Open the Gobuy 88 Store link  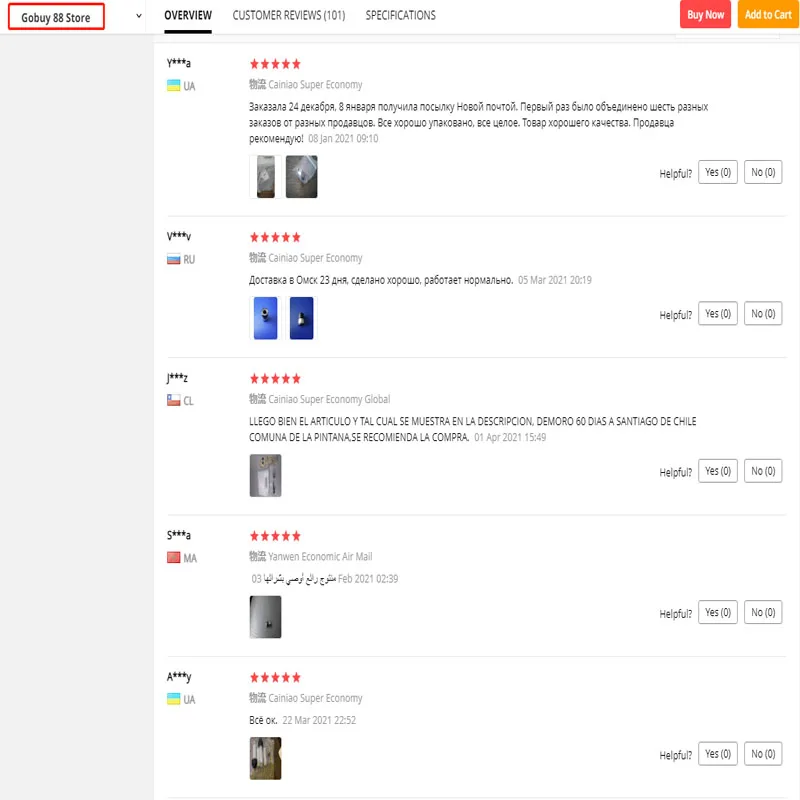56,17
